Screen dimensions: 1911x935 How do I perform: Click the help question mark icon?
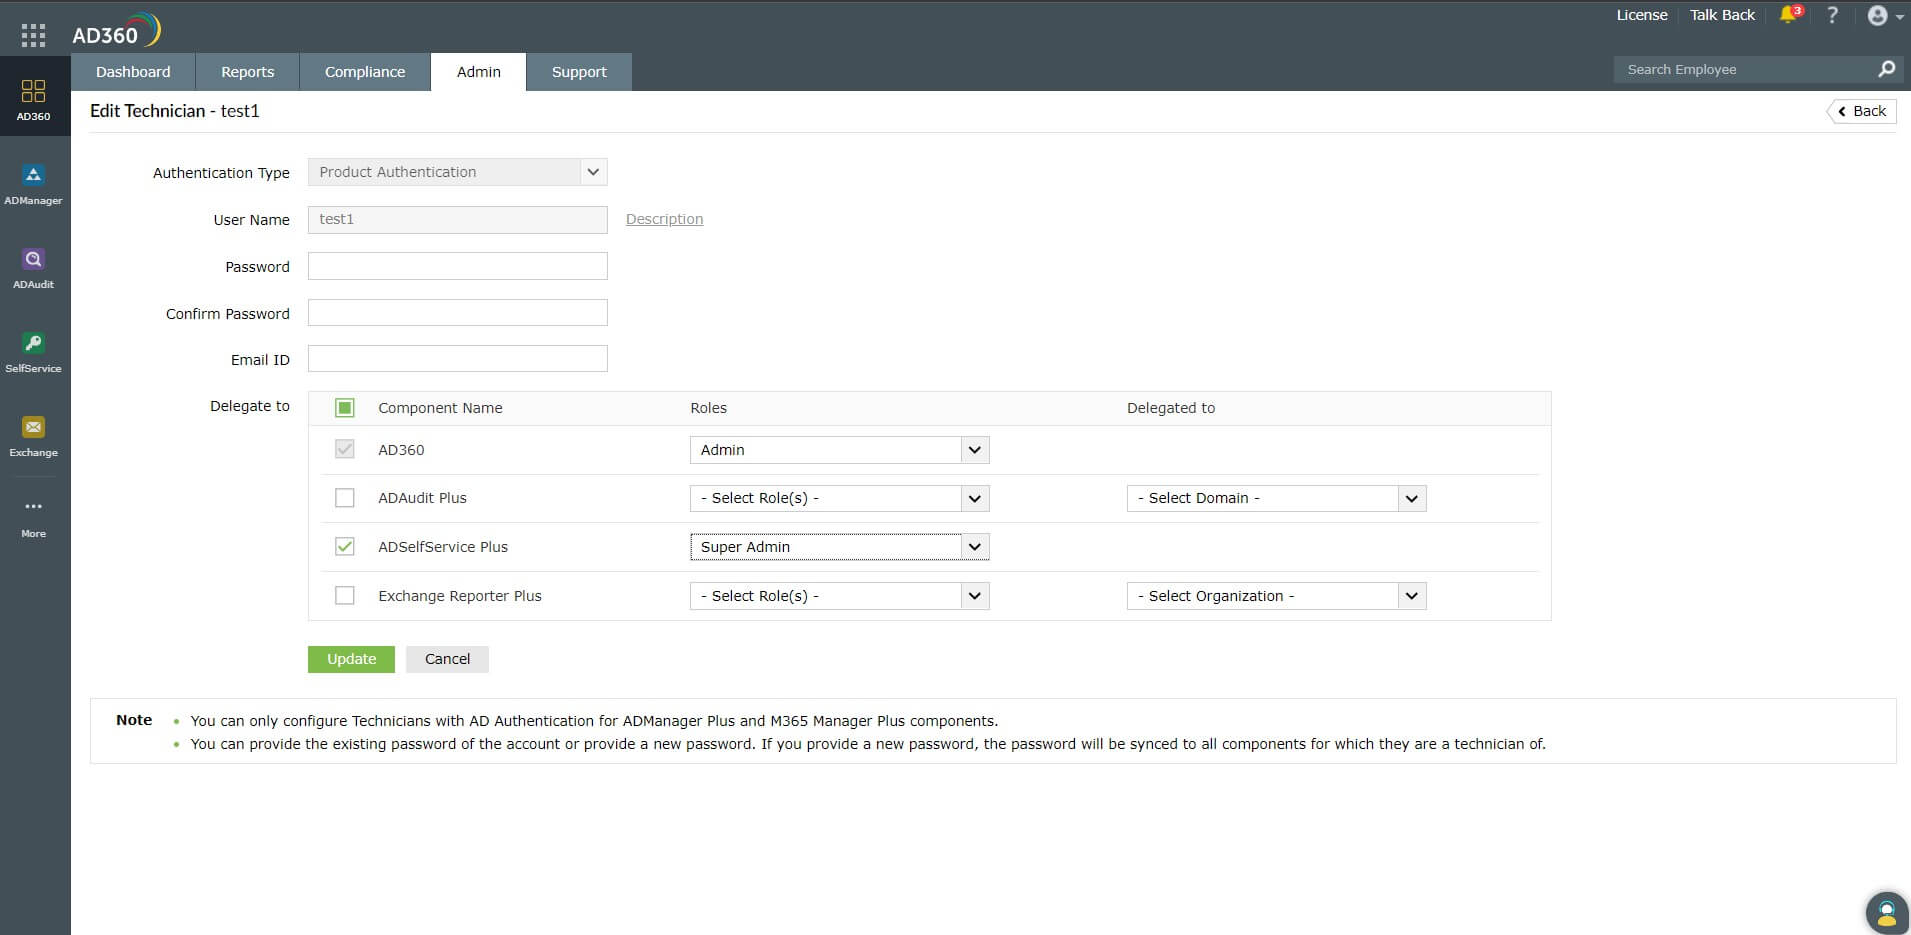[x=1832, y=15]
